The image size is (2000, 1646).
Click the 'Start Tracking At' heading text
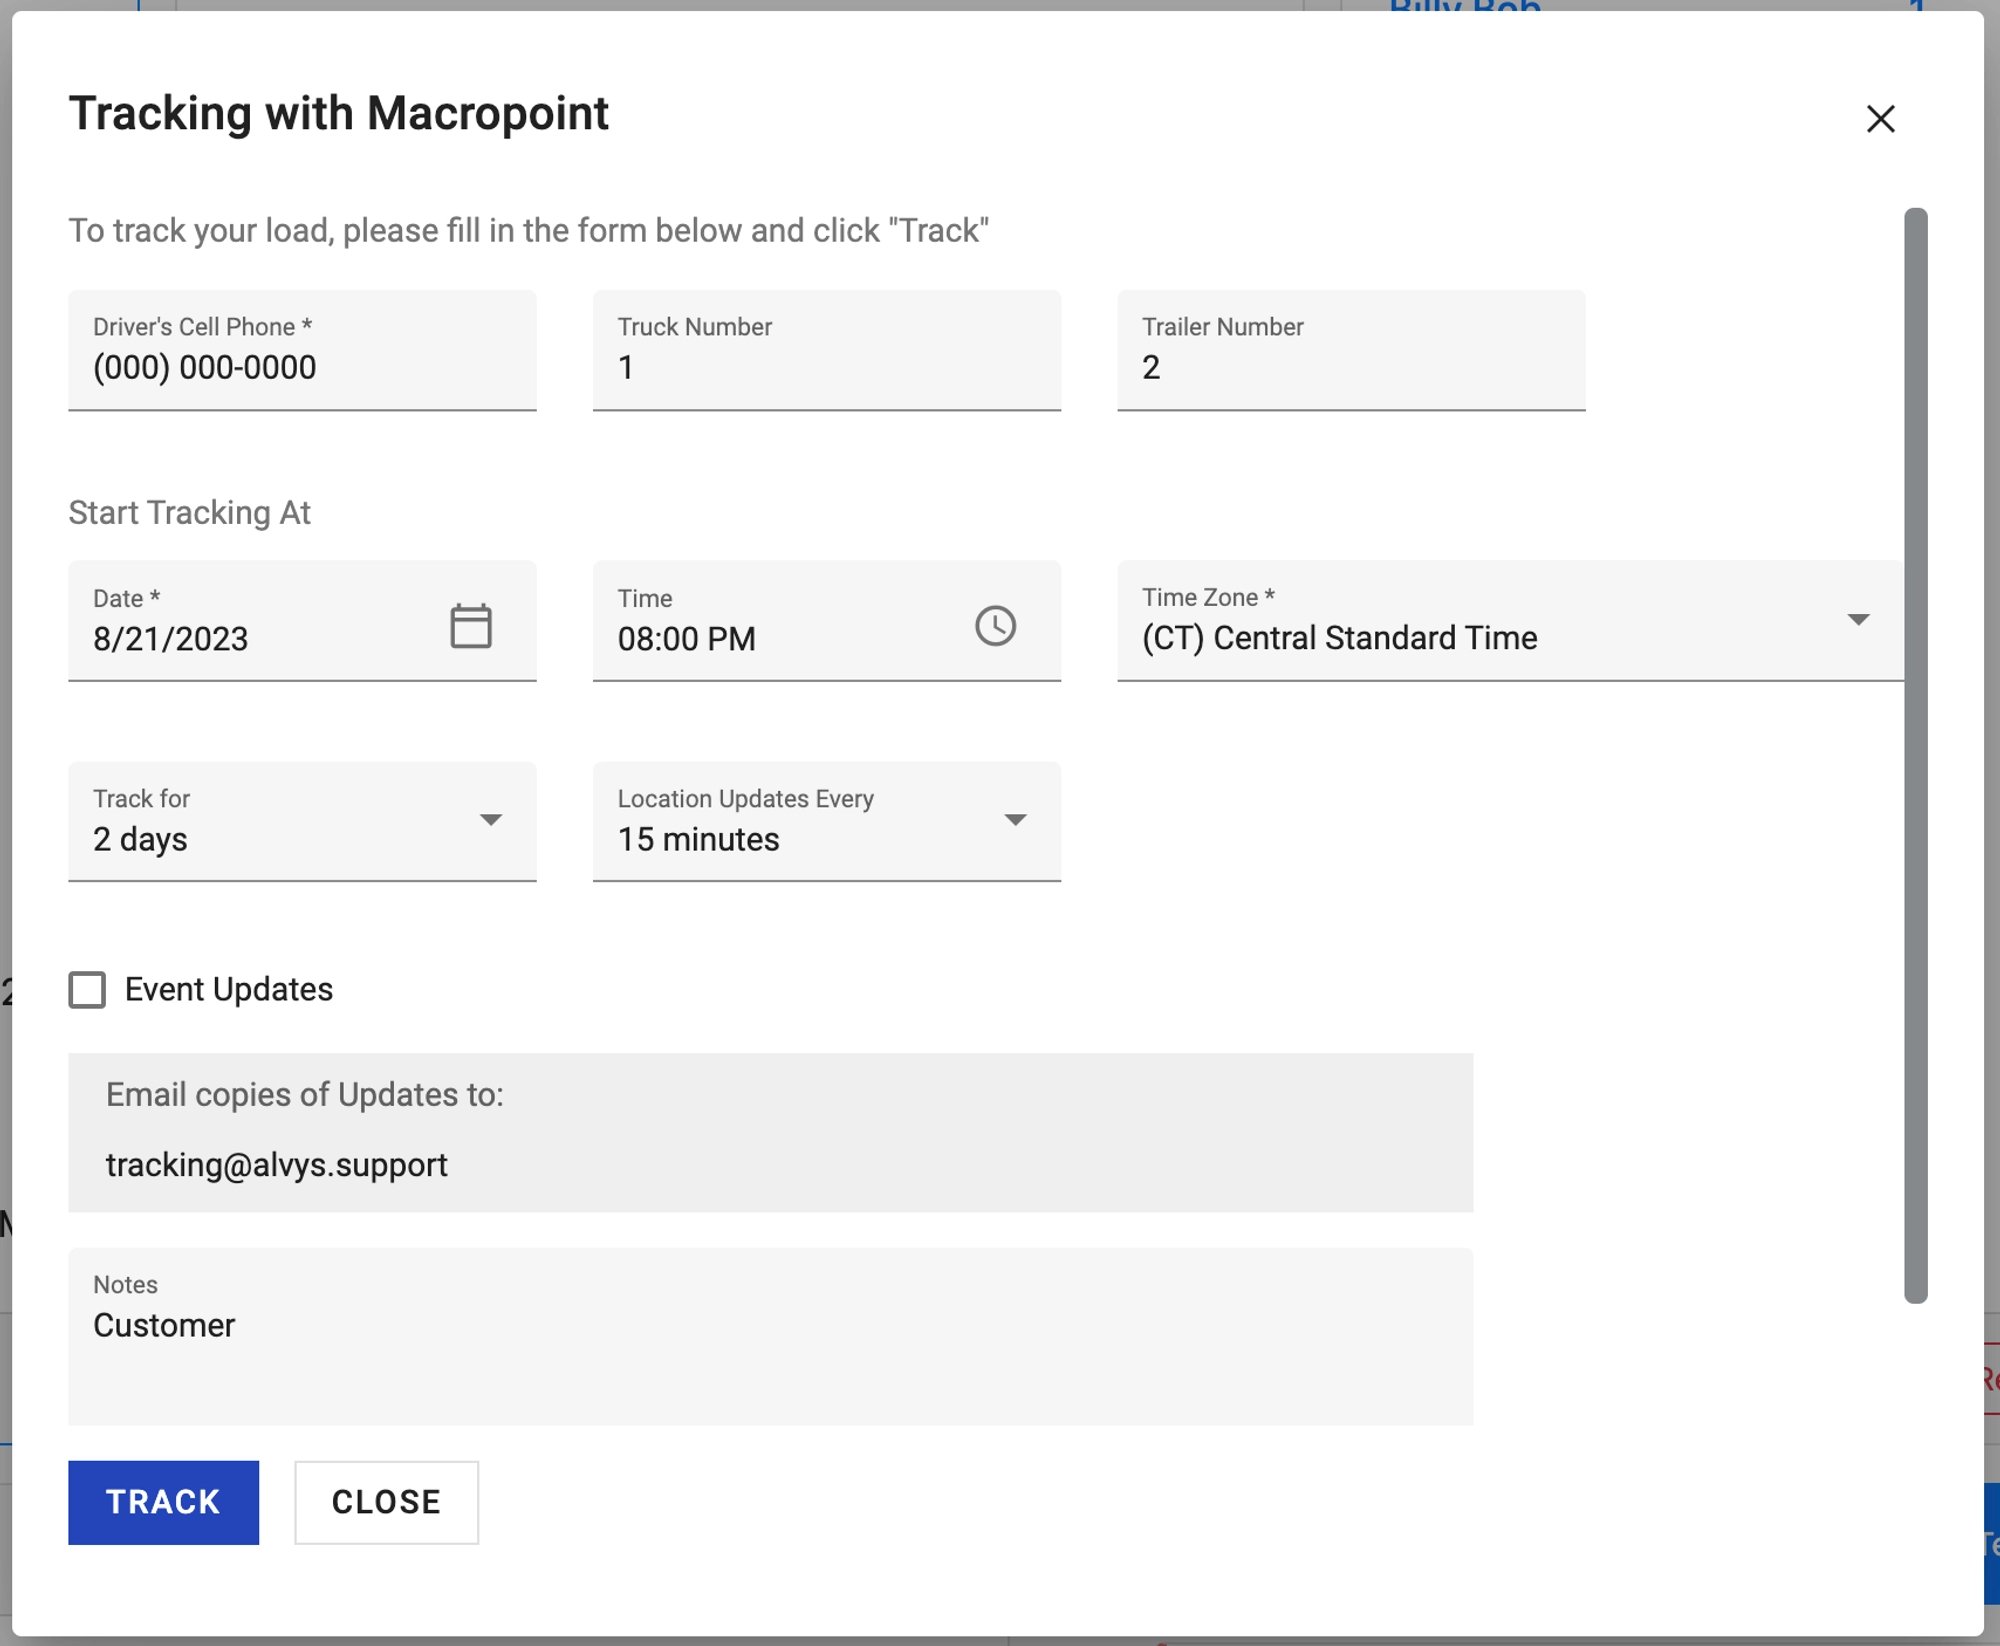point(189,512)
